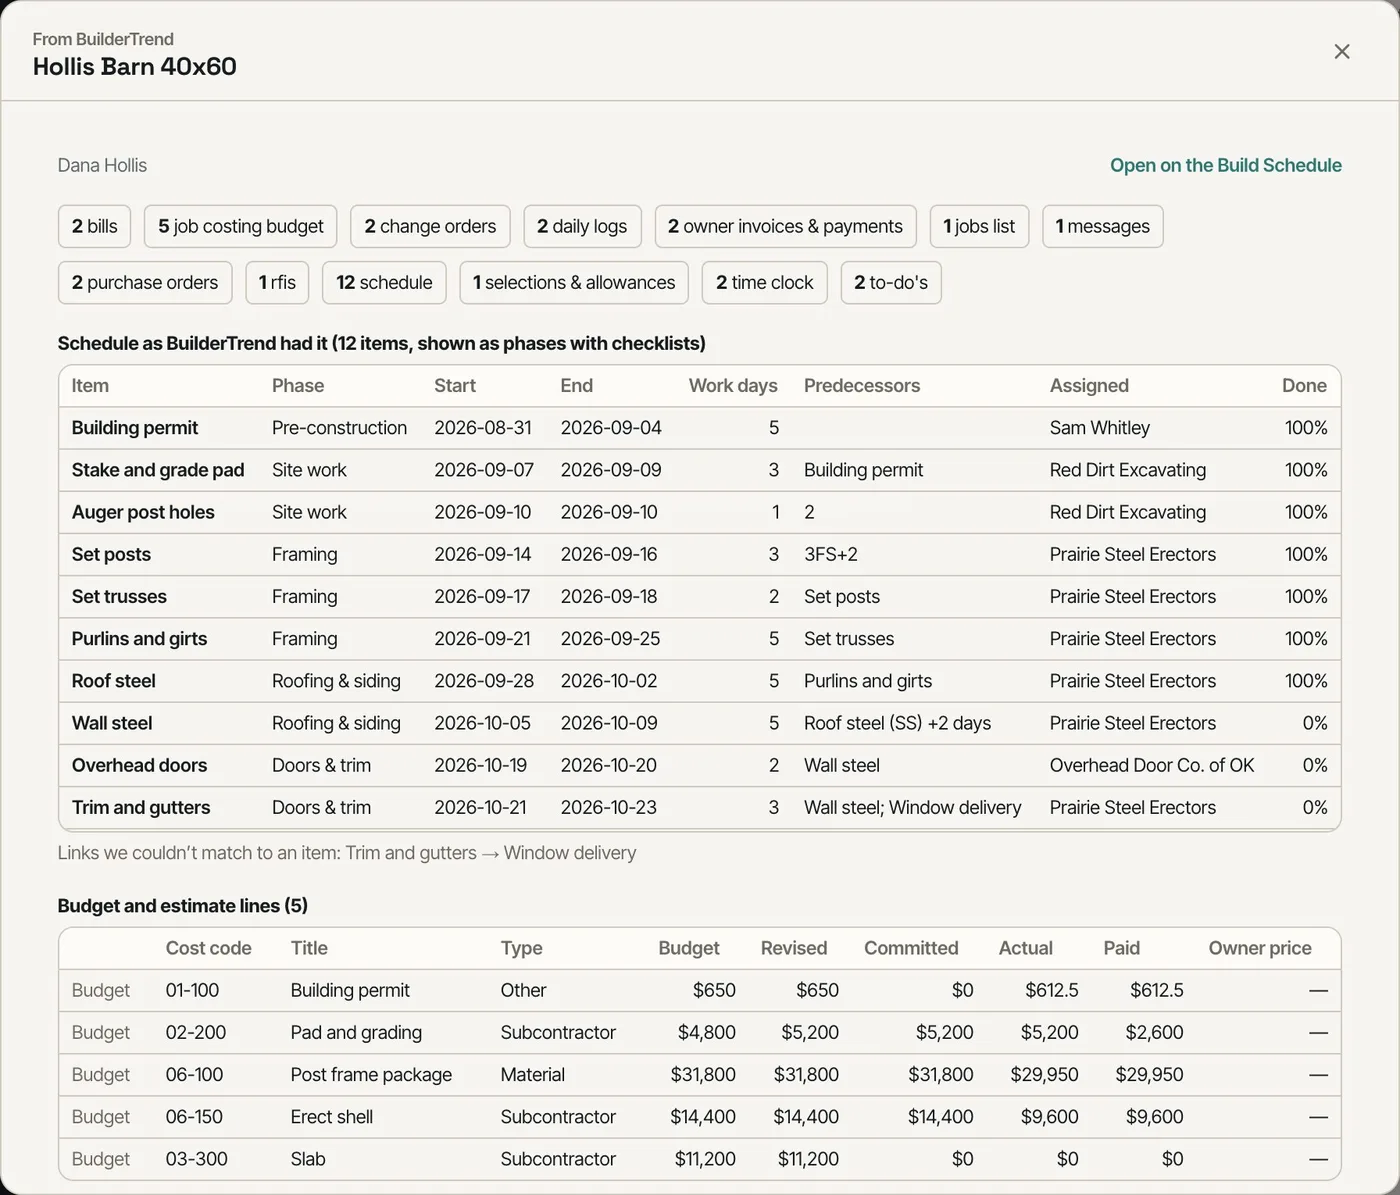Viewport: 1400px width, 1195px height.
Task: Click Dana Hollis owner name
Action: [102, 165]
